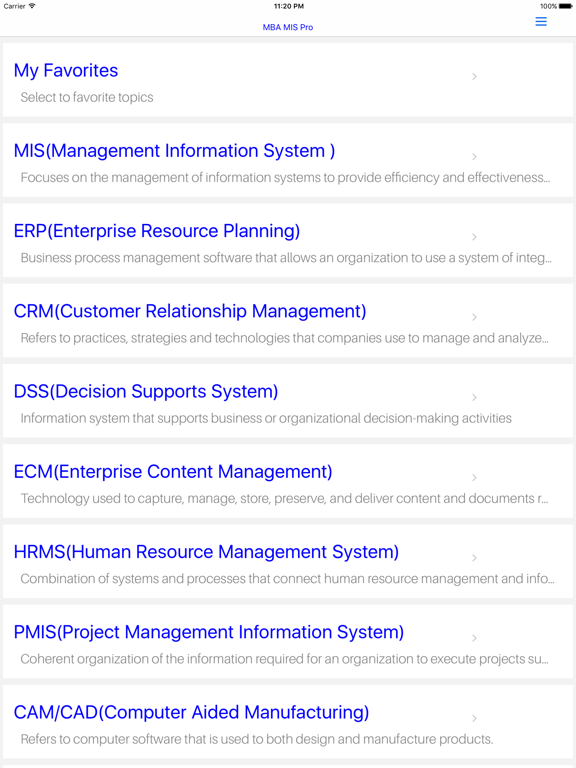This screenshot has height=768, width=576.
Task: Open PMIS(Project Management Information System) topic
Action: [209, 632]
